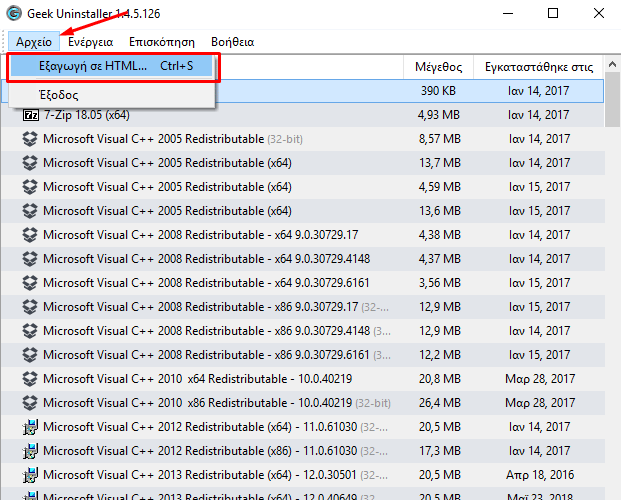The width and height of the screenshot is (621, 500).
Task: Select Visual C++ 2013 Redistributable (x64) 12.0.30501
Action: tap(303, 475)
